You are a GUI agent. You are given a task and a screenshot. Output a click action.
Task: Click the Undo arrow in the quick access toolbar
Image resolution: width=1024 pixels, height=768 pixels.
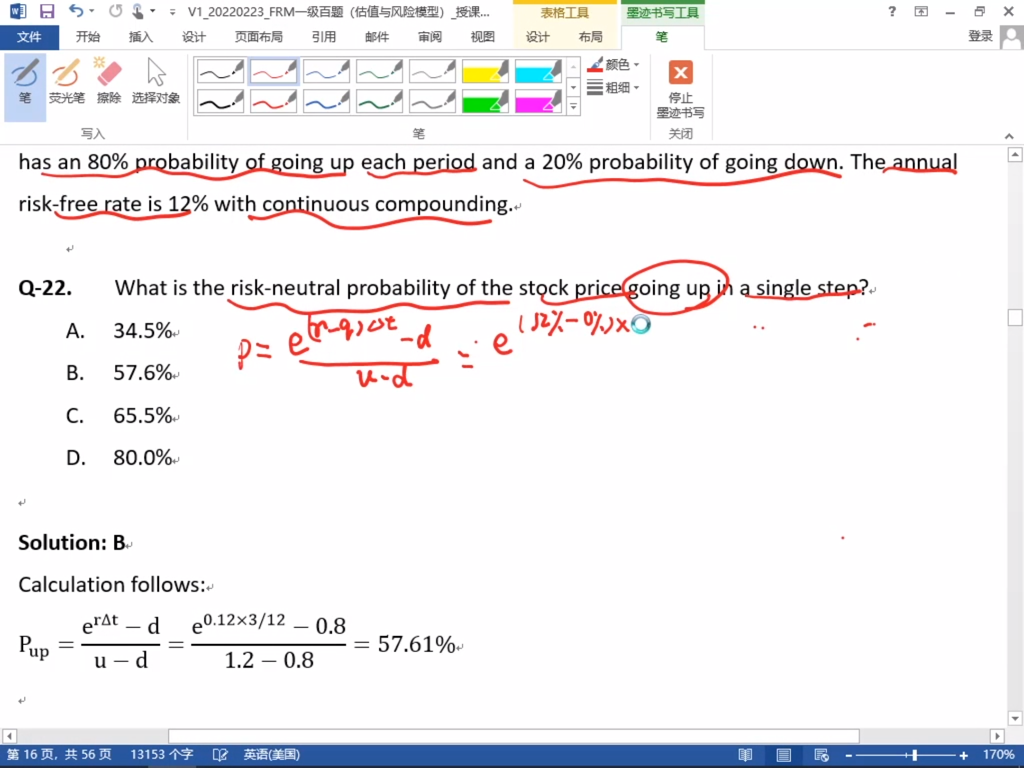click(77, 12)
